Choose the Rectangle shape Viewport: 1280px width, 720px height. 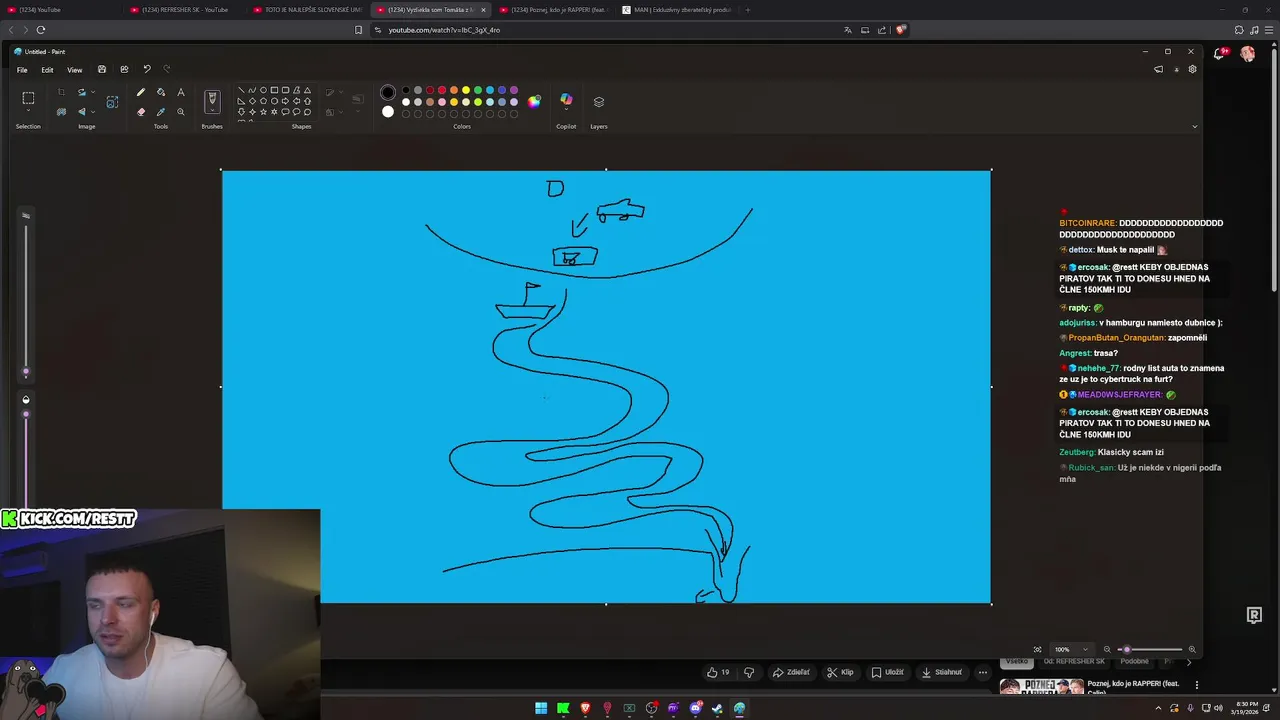(x=274, y=90)
